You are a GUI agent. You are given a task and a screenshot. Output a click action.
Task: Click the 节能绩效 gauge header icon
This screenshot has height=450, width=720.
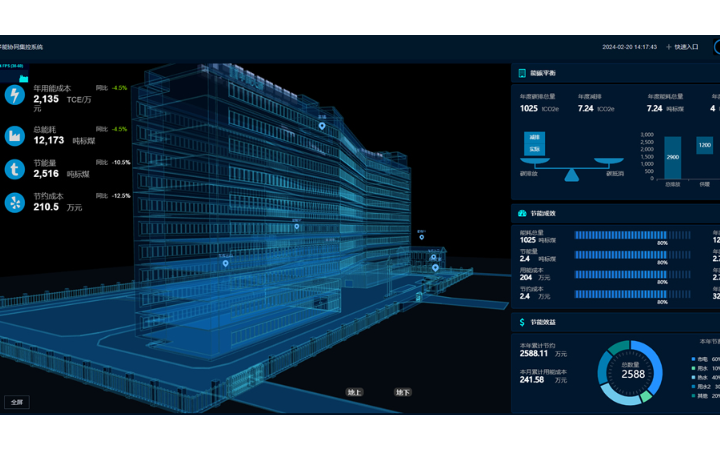(522, 213)
